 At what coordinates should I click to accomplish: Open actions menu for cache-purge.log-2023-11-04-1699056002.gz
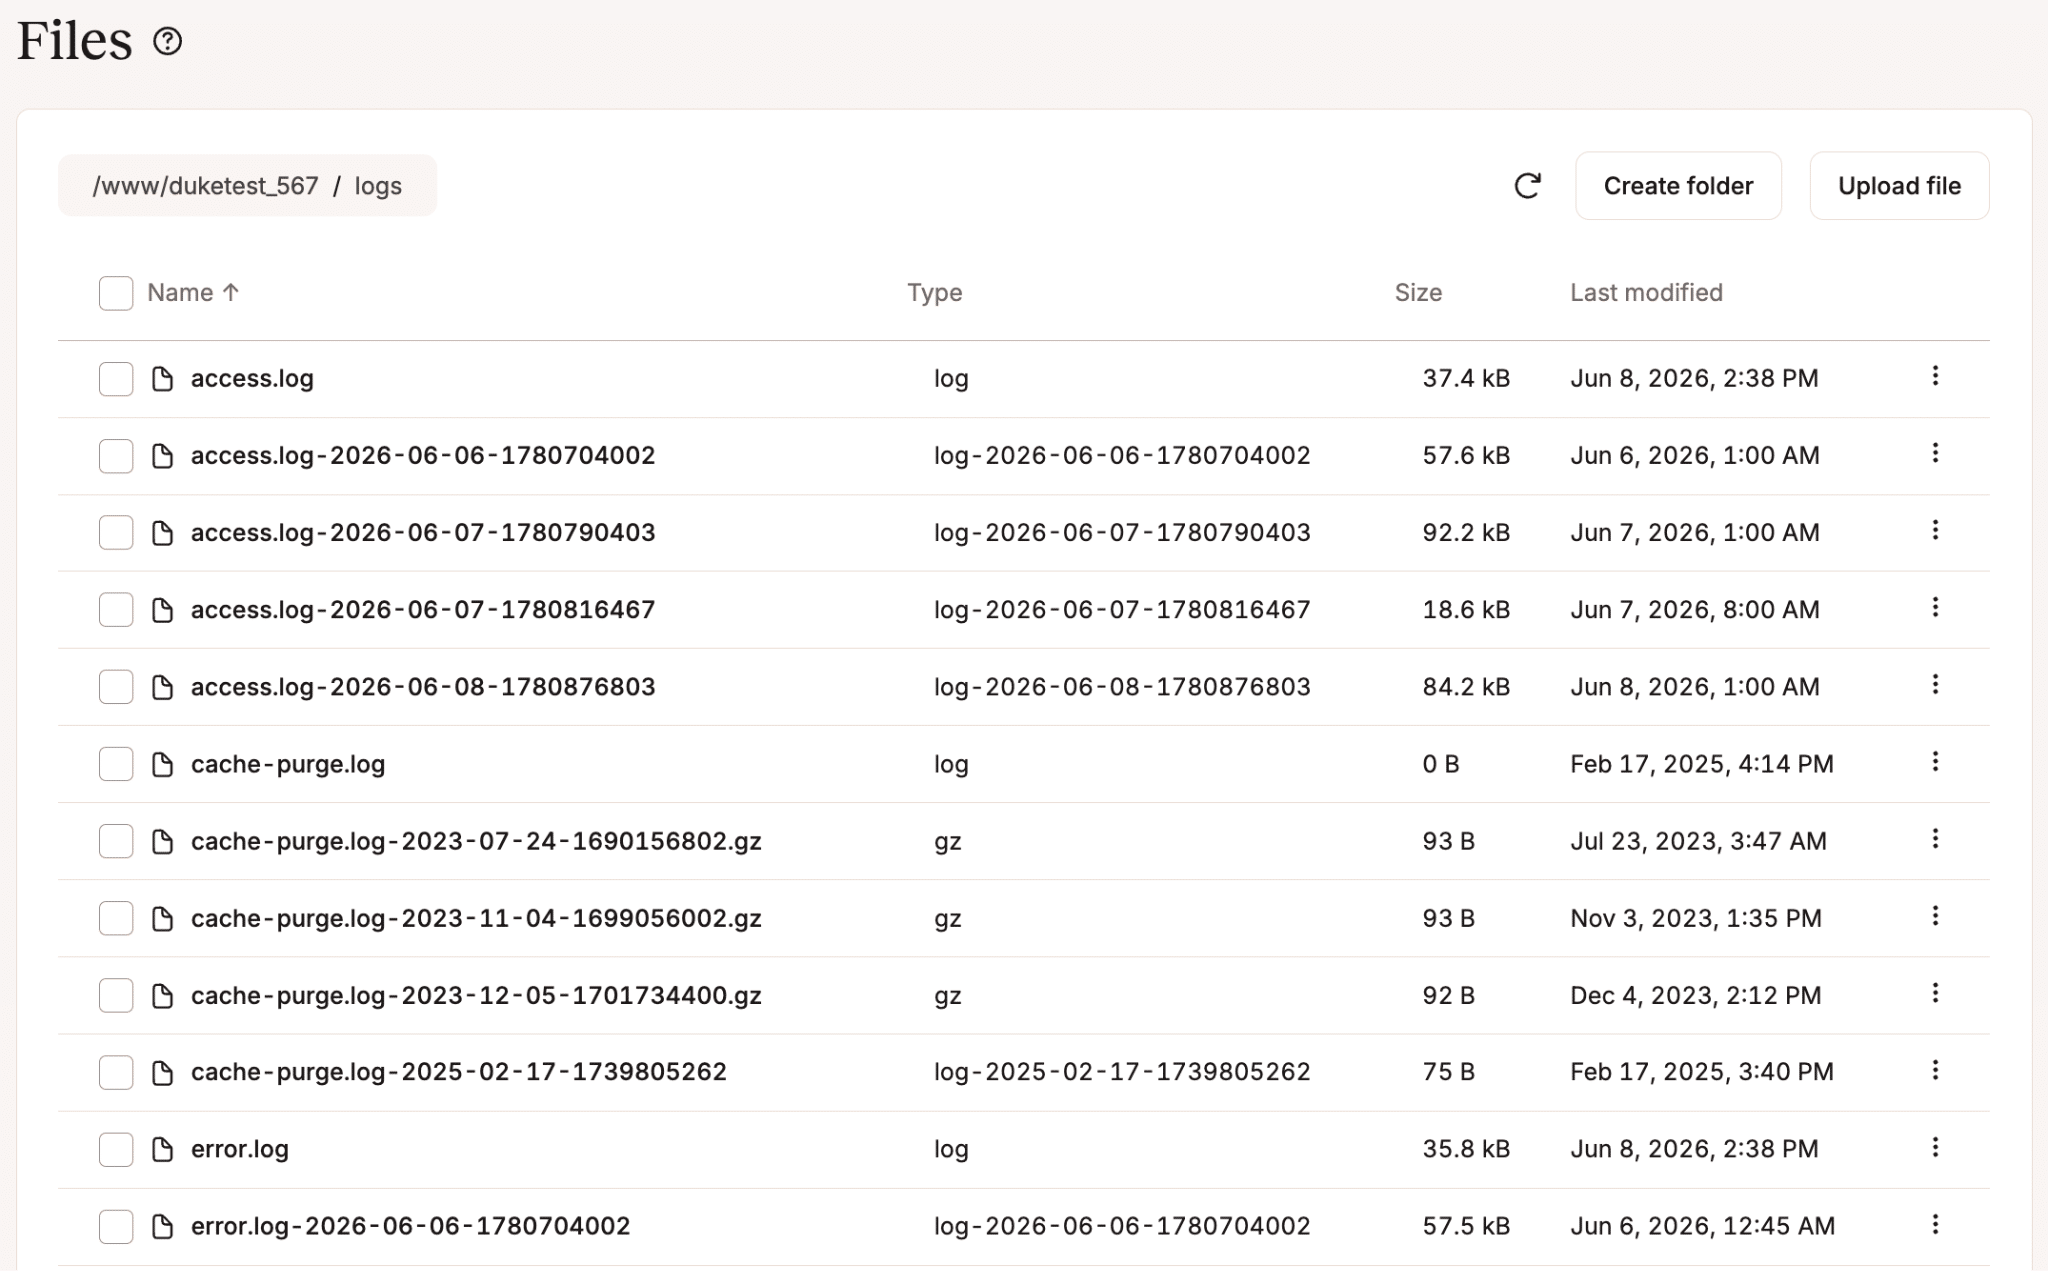coord(1935,916)
